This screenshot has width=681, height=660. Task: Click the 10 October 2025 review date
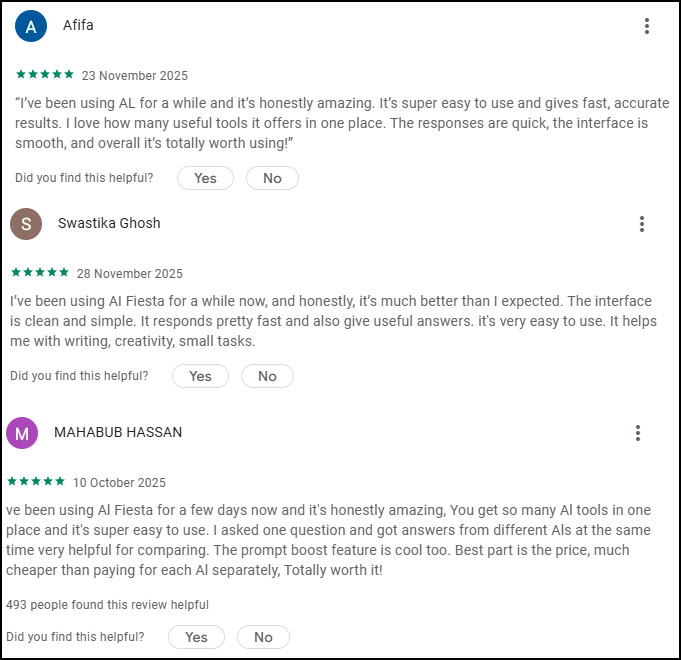(120, 483)
